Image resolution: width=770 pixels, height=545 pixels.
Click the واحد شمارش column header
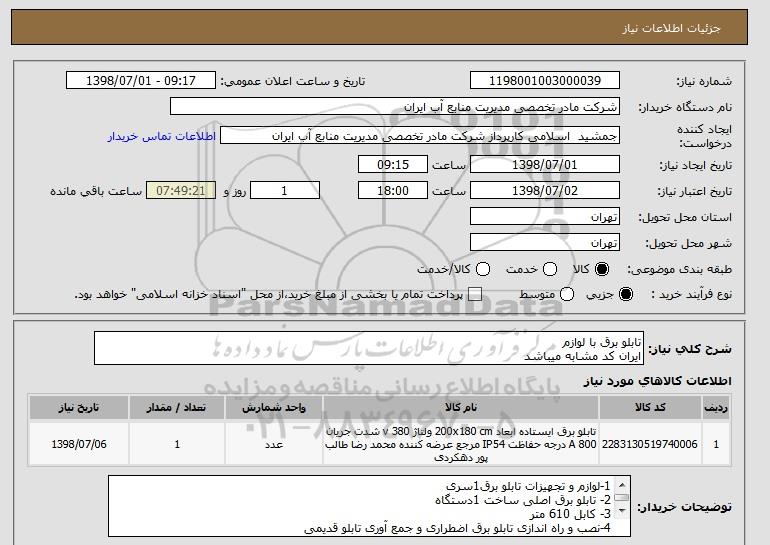pos(274,408)
